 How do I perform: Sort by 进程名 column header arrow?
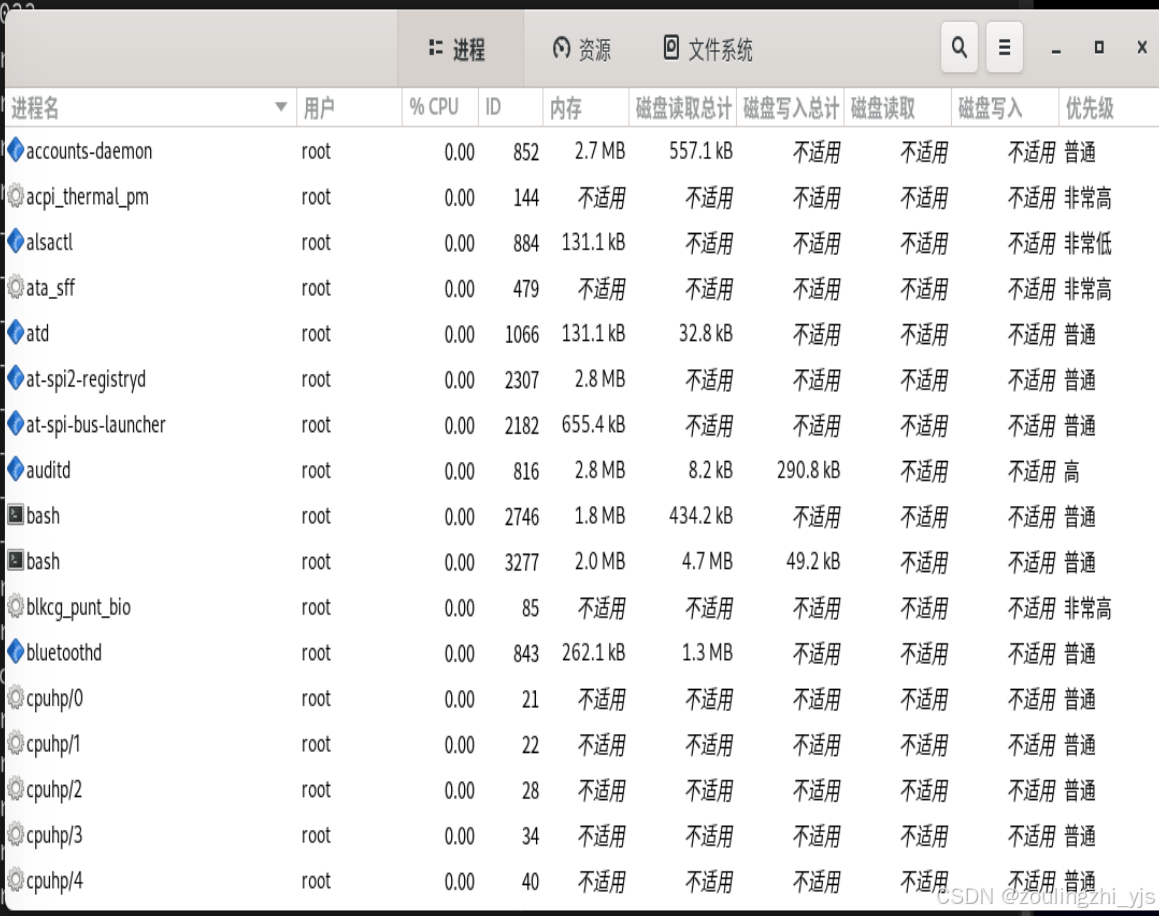[x=281, y=106]
